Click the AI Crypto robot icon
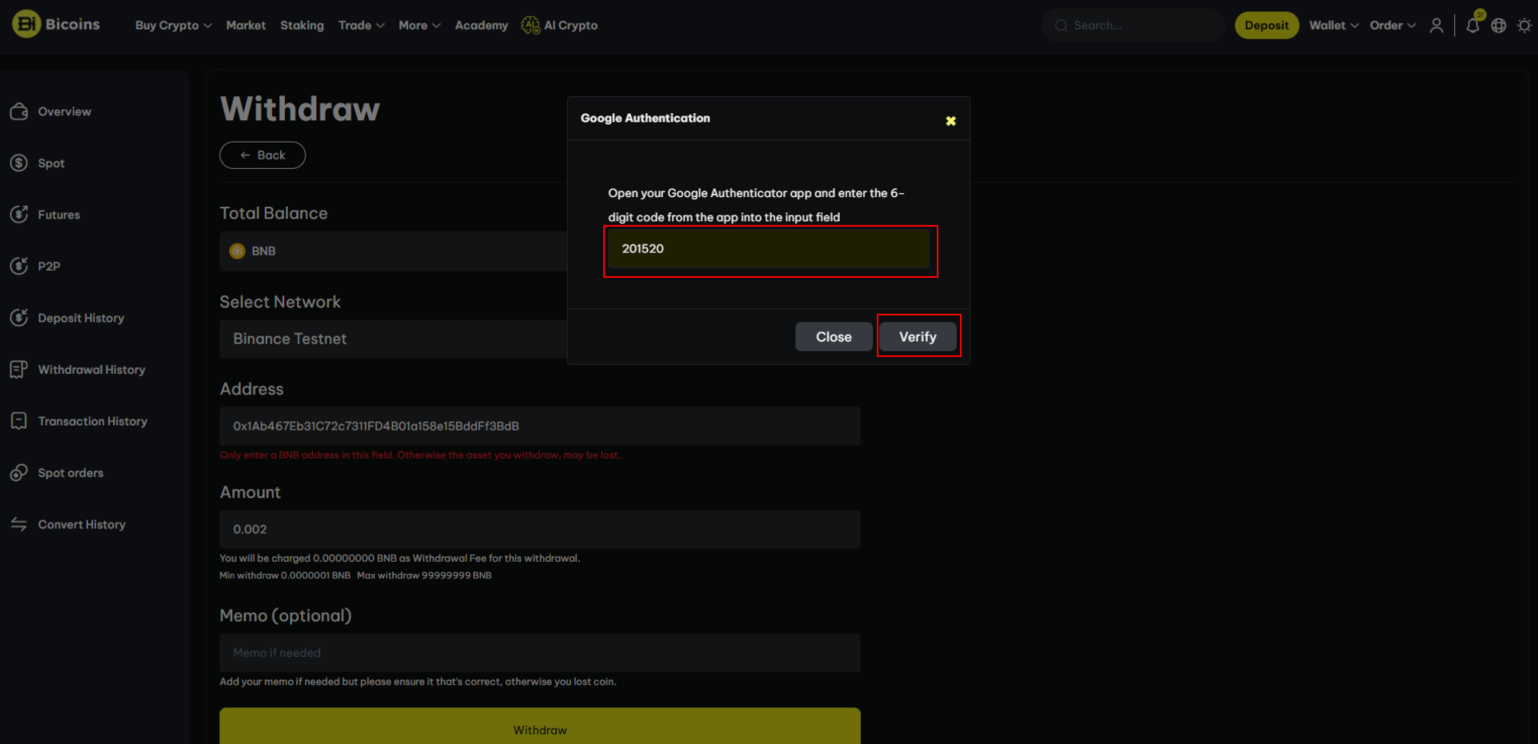This screenshot has width=1538, height=744. pyautogui.click(x=530, y=25)
